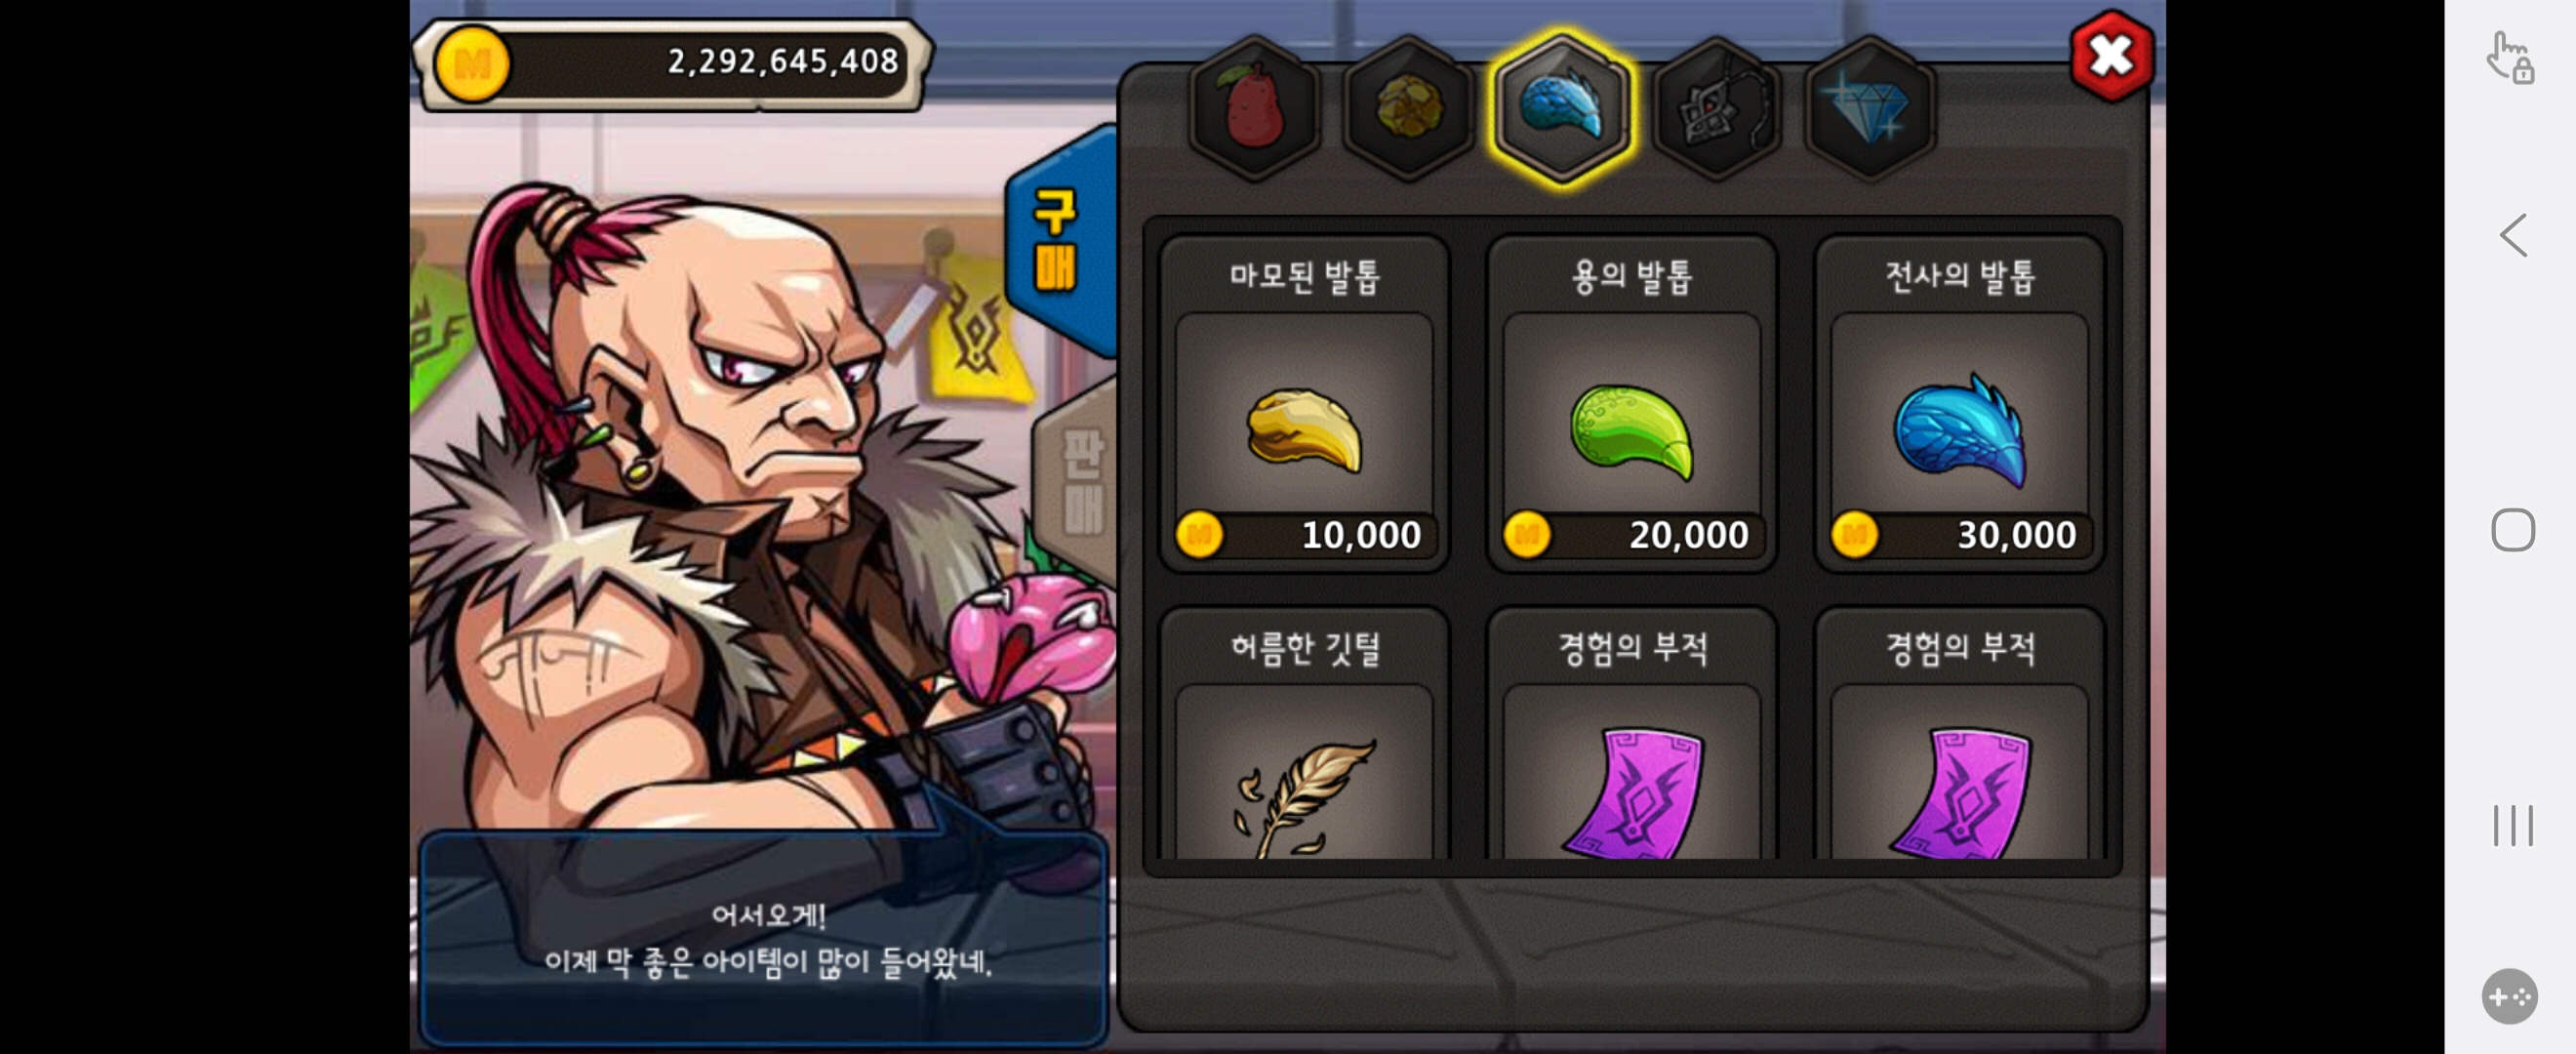Image resolution: width=2576 pixels, height=1054 pixels.
Task: Switch to the blue 구매 buy tab
Action: [1060, 242]
